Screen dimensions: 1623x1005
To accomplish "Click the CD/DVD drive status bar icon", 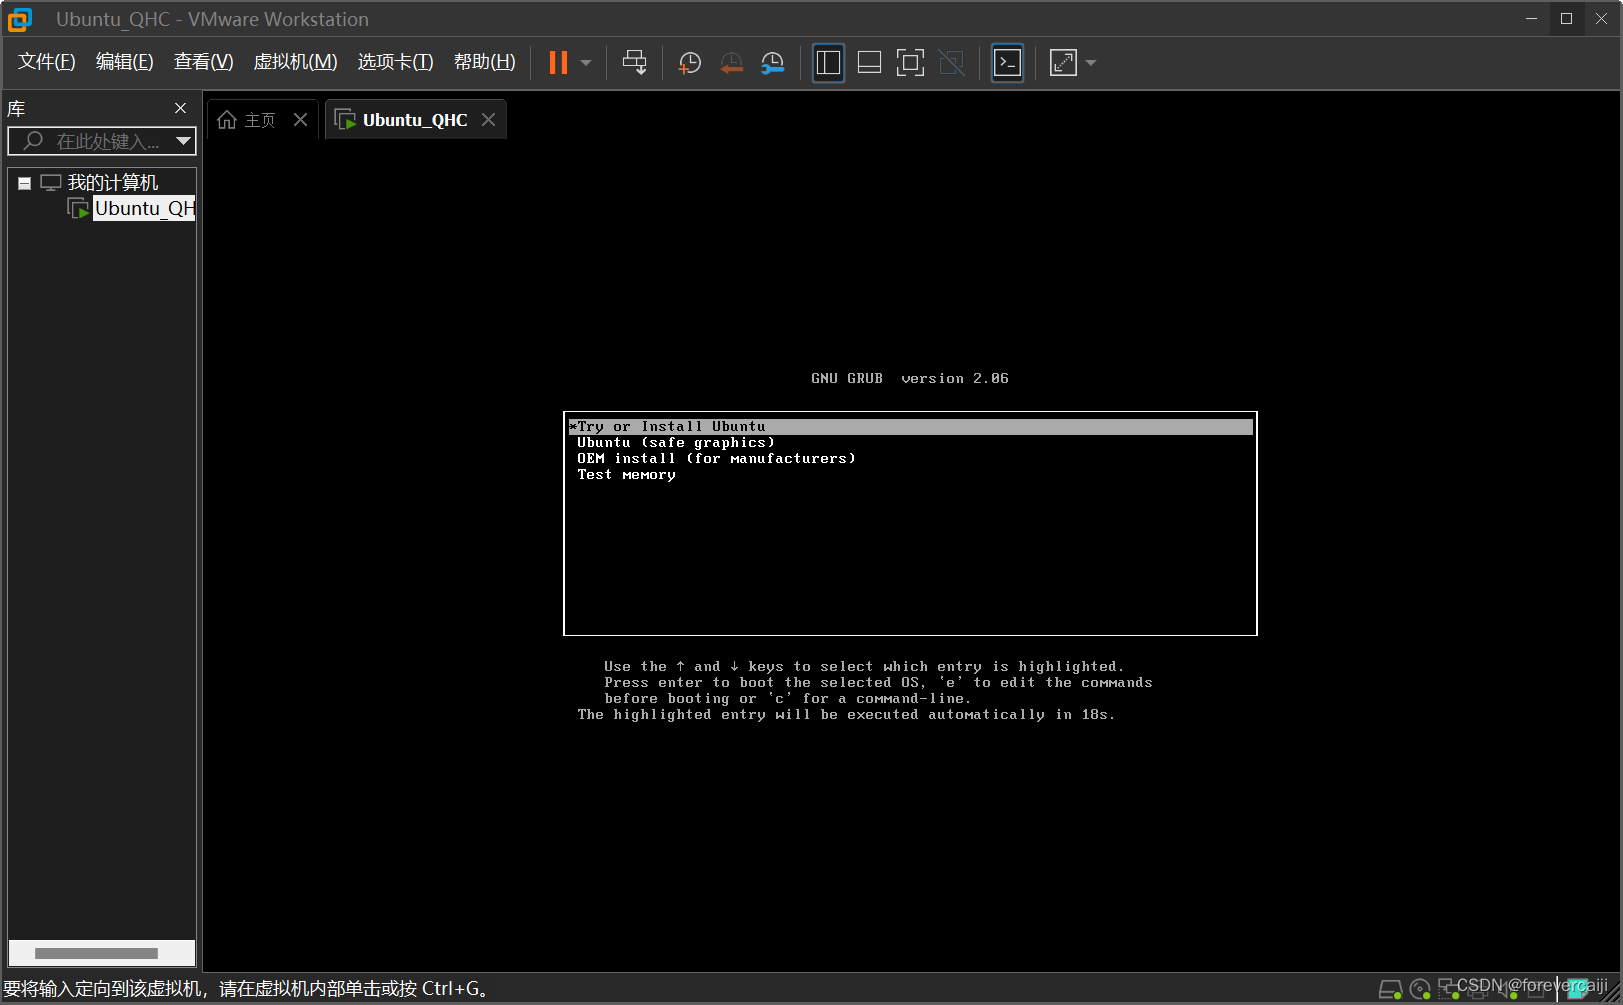I will (1419, 989).
